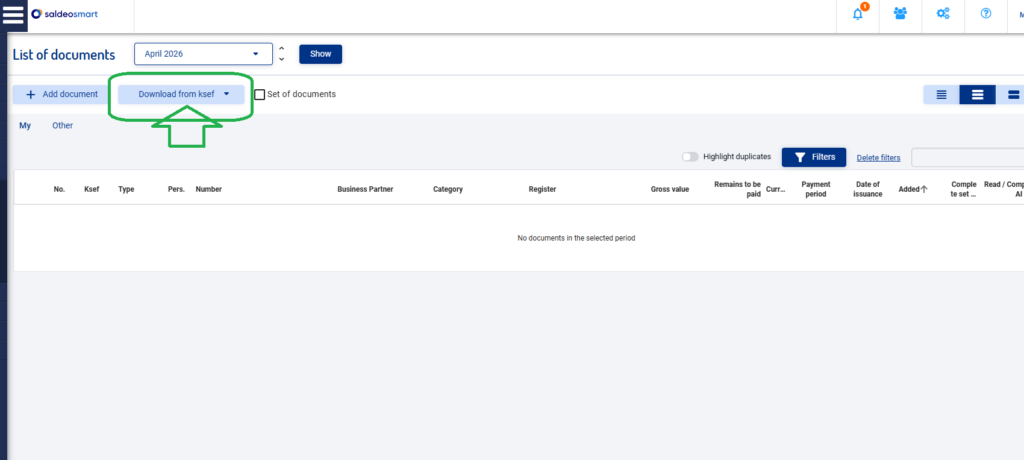Click the saldeosmart logo
Image resolution: width=1024 pixels, height=460 pixels.
pyautogui.click(x=66, y=15)
